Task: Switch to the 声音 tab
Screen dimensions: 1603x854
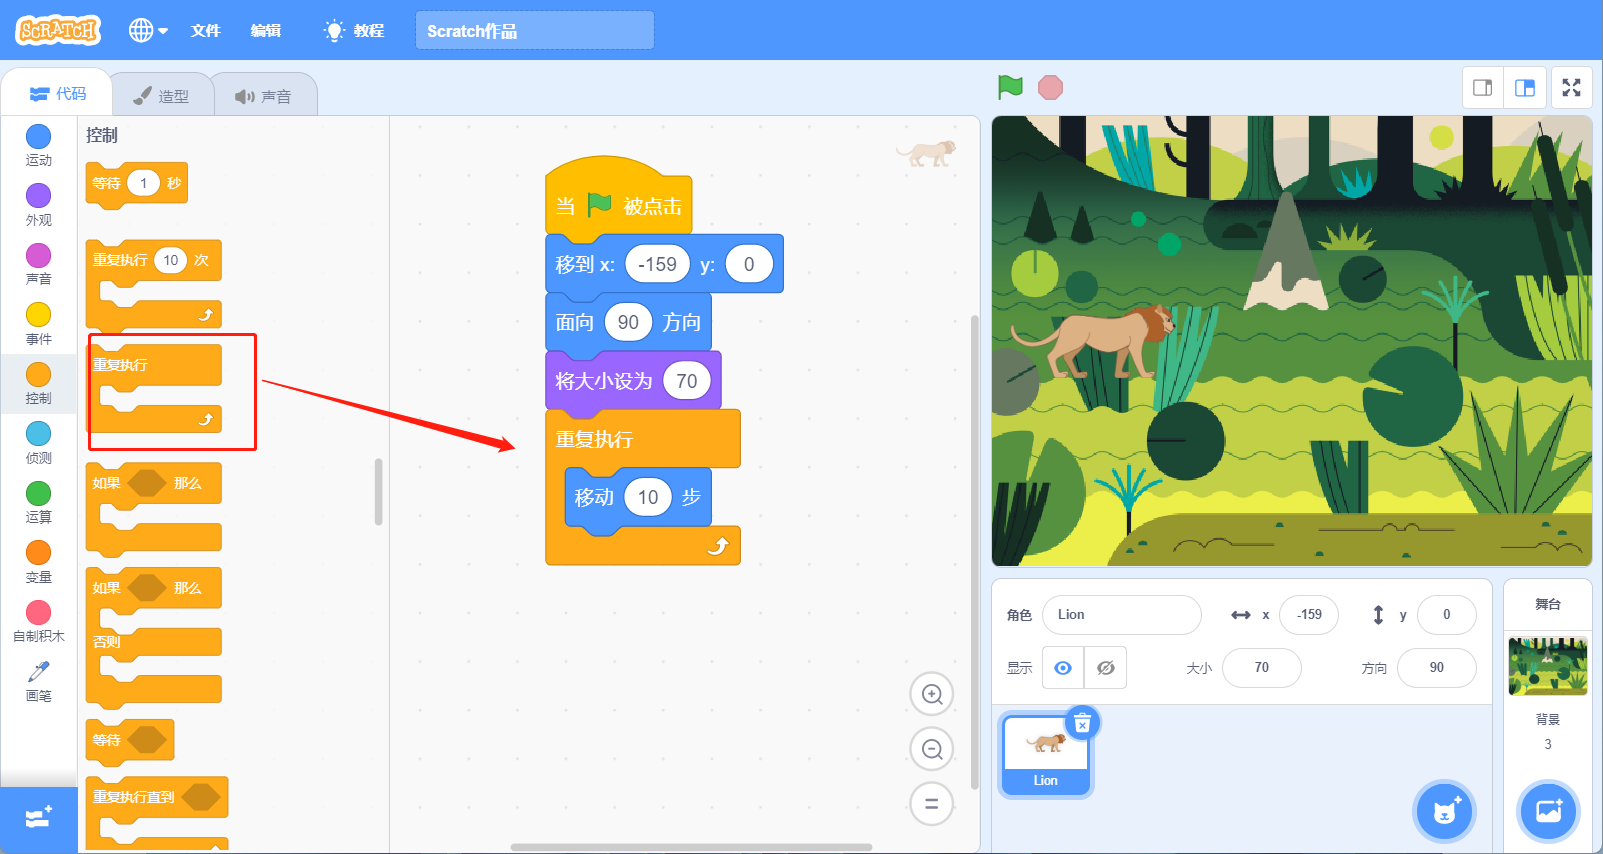Action: coord(264,96)
